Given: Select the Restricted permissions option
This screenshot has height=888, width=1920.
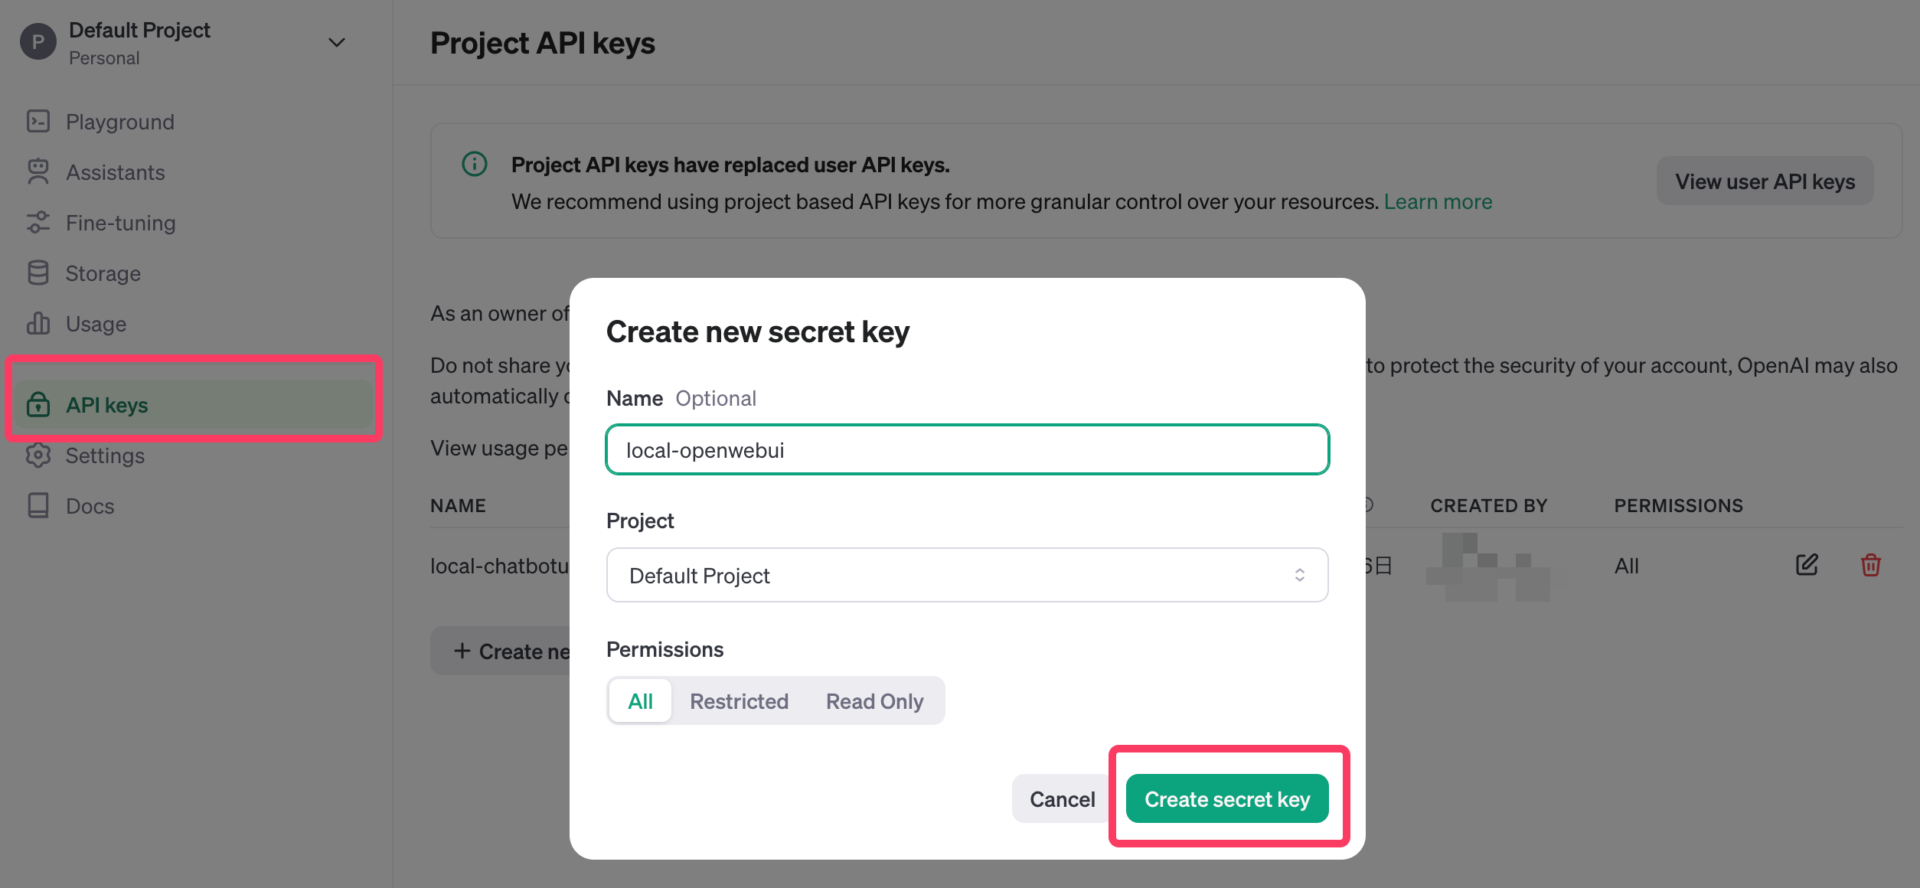Looking at the screenshot, I should coord(739,701).
